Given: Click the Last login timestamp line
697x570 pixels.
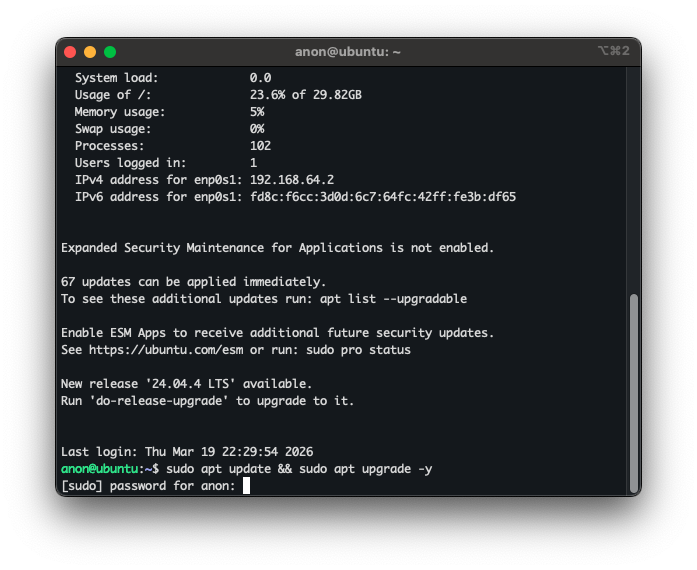Looking at the screenshot, I should 187,452.
